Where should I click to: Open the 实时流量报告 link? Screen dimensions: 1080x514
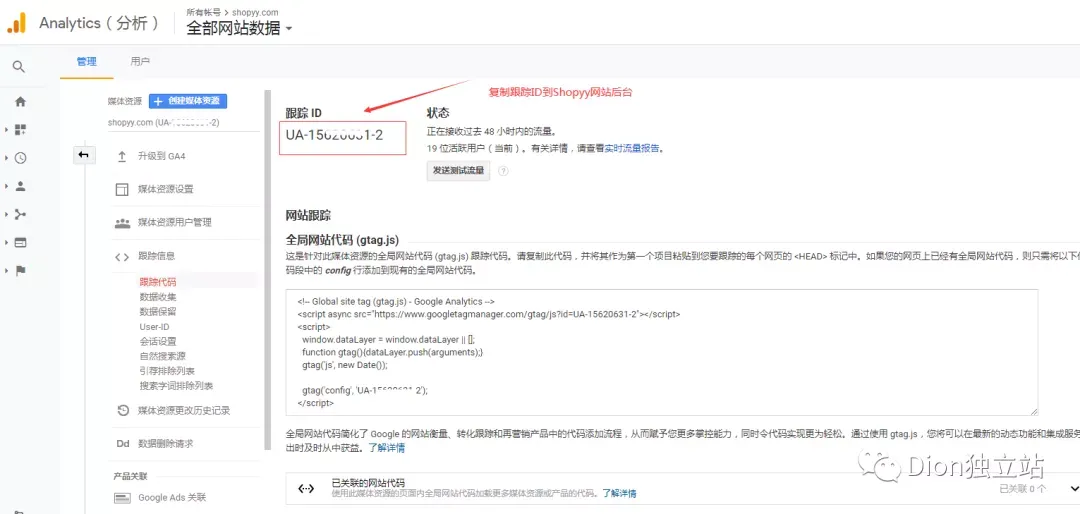[632, 148]
